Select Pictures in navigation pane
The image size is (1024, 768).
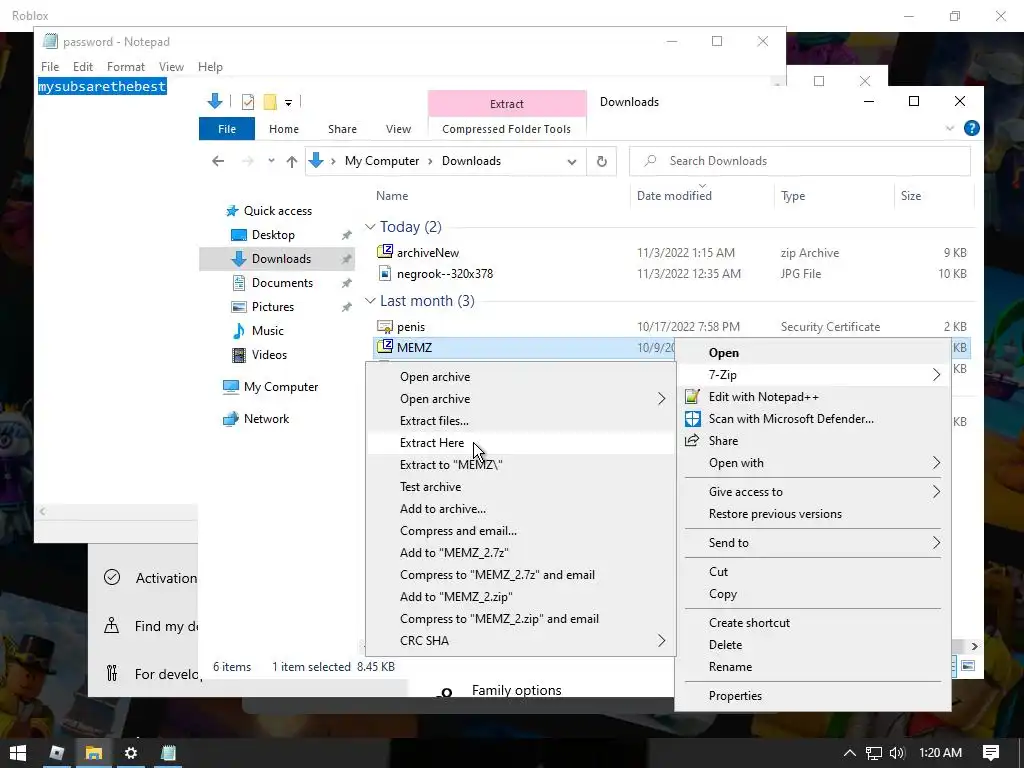(273, 307)
